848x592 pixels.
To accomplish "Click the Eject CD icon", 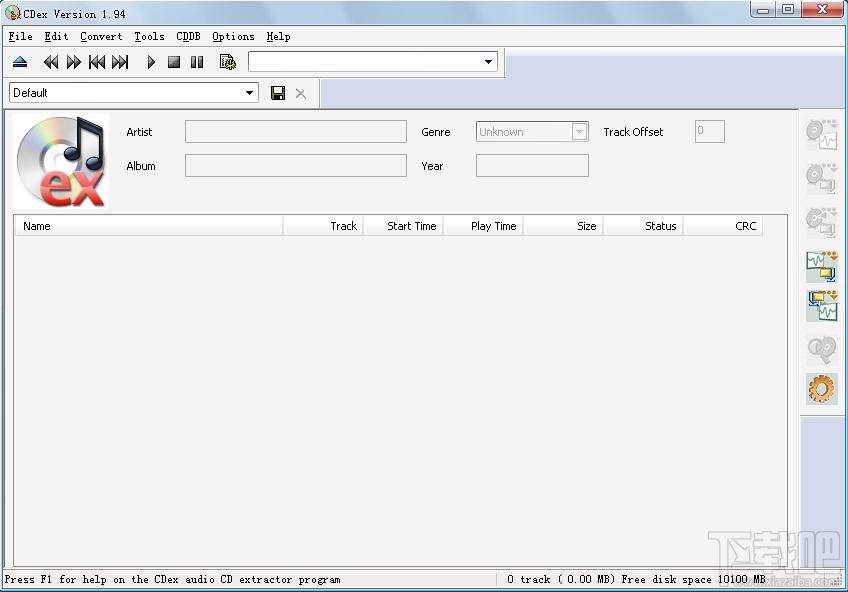I will 20,62.
